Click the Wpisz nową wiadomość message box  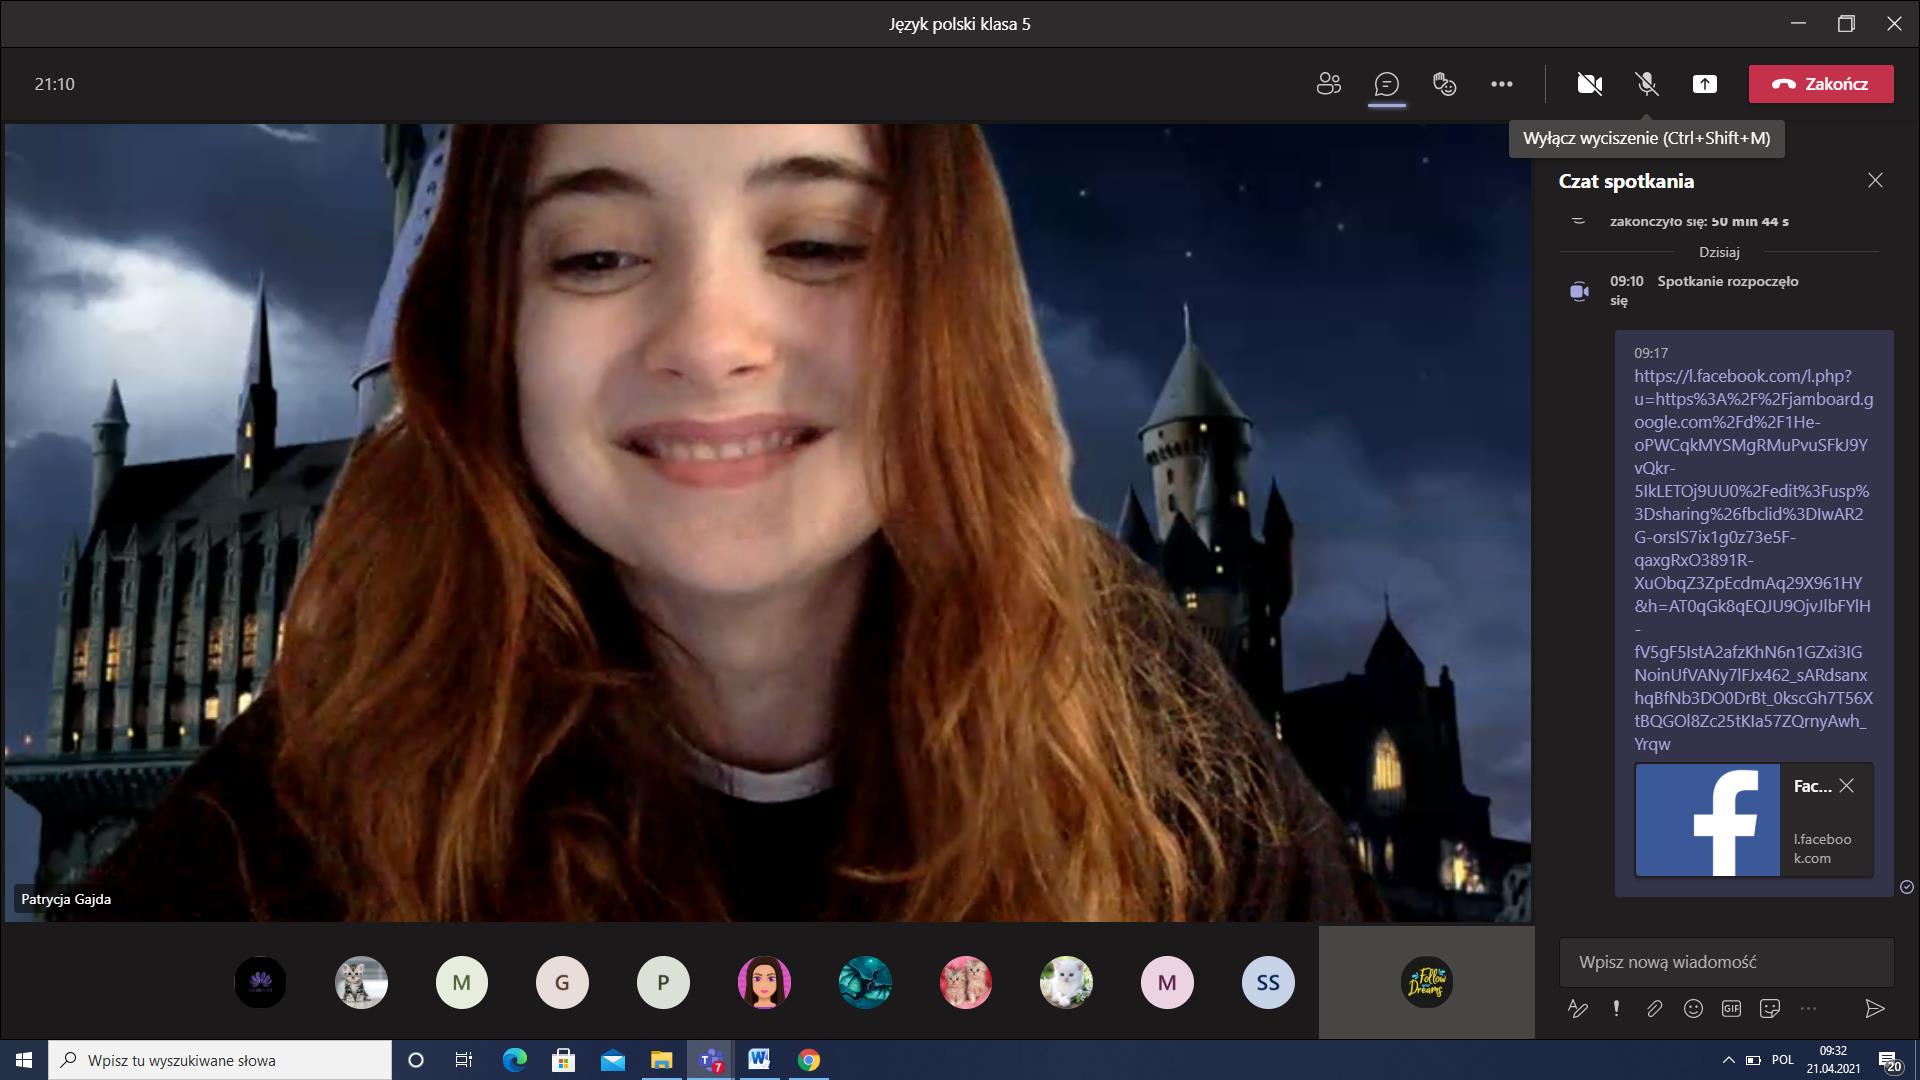pyautogui.click(x=1726, y=962)
